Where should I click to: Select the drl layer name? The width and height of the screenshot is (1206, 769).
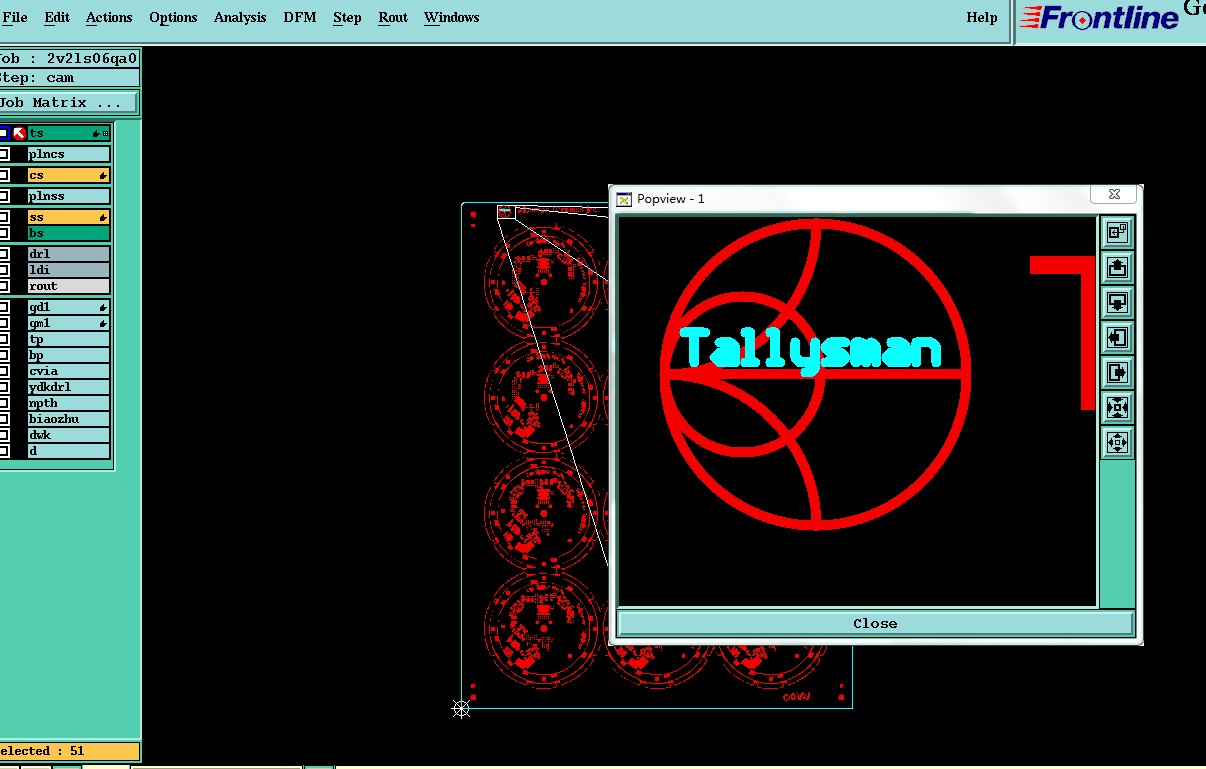click(69, 254)
